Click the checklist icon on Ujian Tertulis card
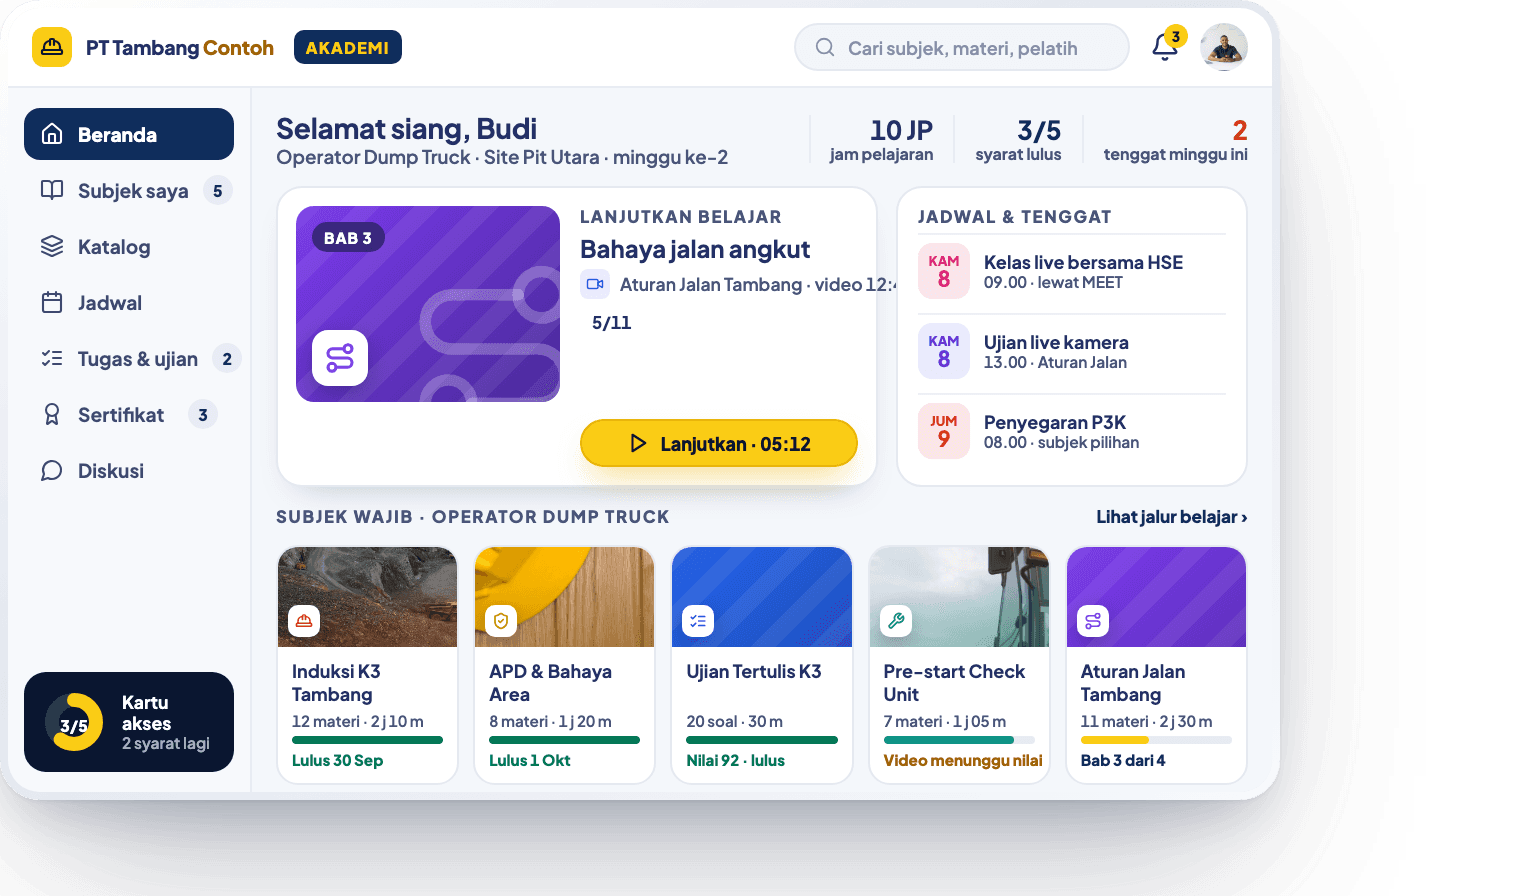Image resolution: width=1536 pixels, height=896 pixels. click(x=698, y=621)
